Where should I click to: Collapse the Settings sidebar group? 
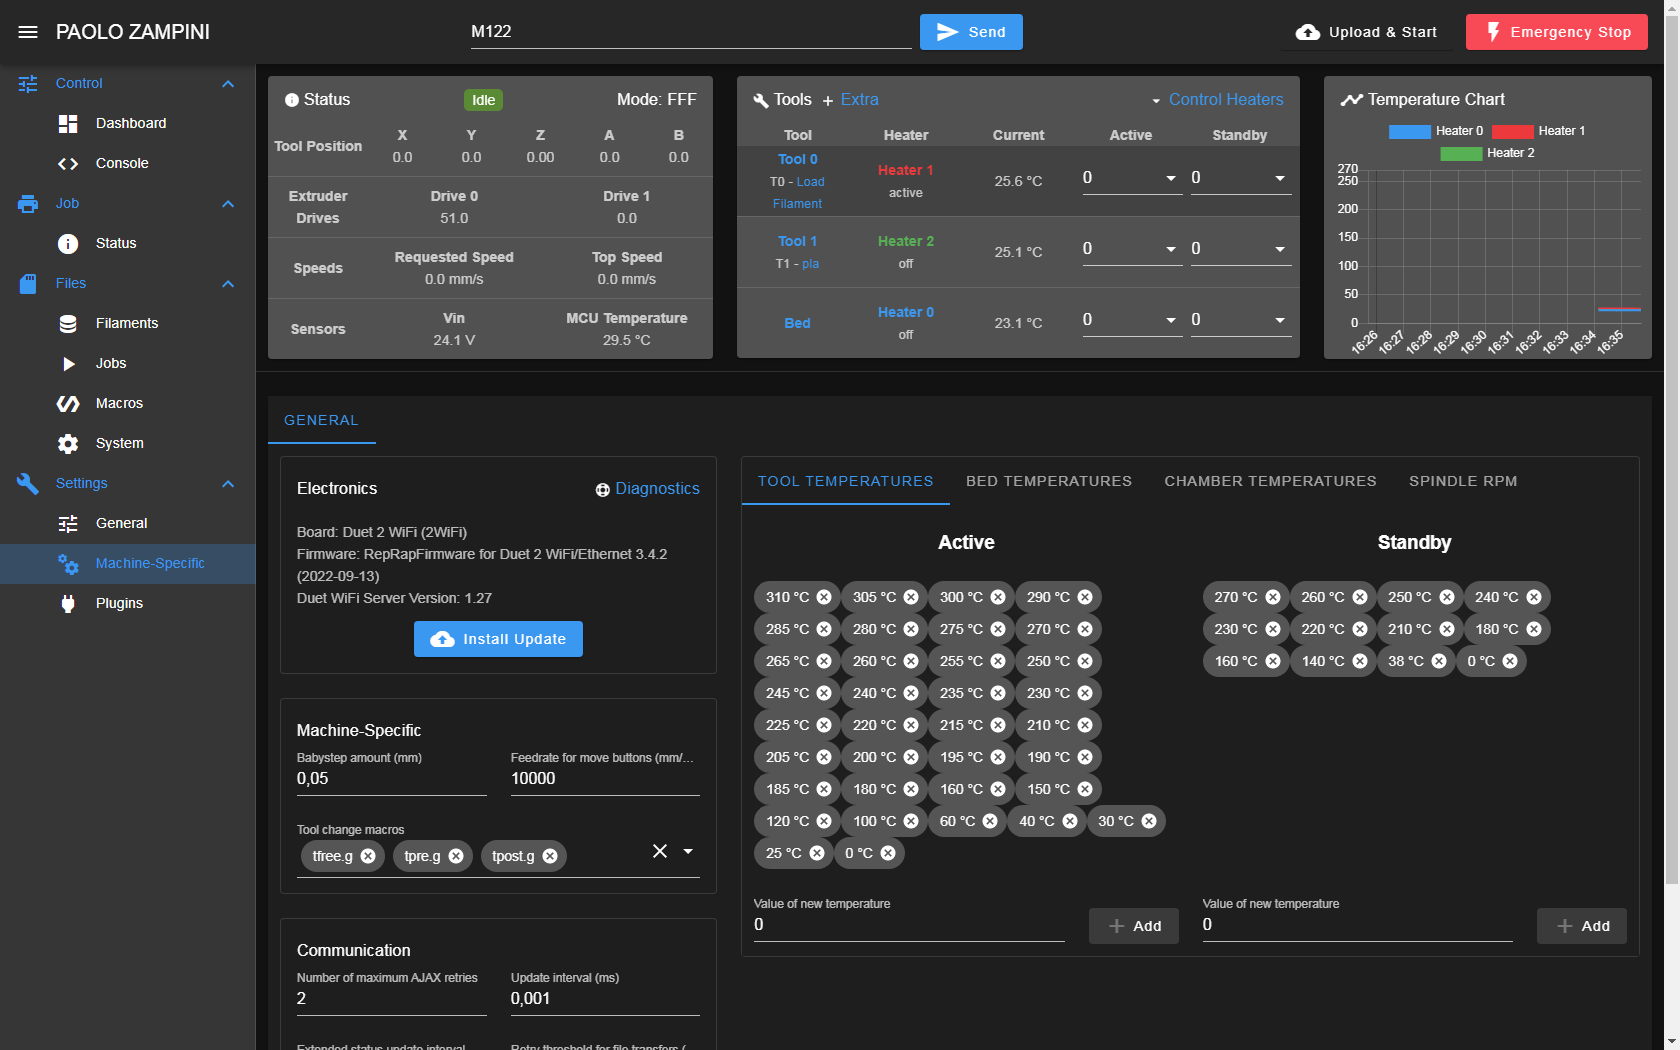(x=228, y=483)
